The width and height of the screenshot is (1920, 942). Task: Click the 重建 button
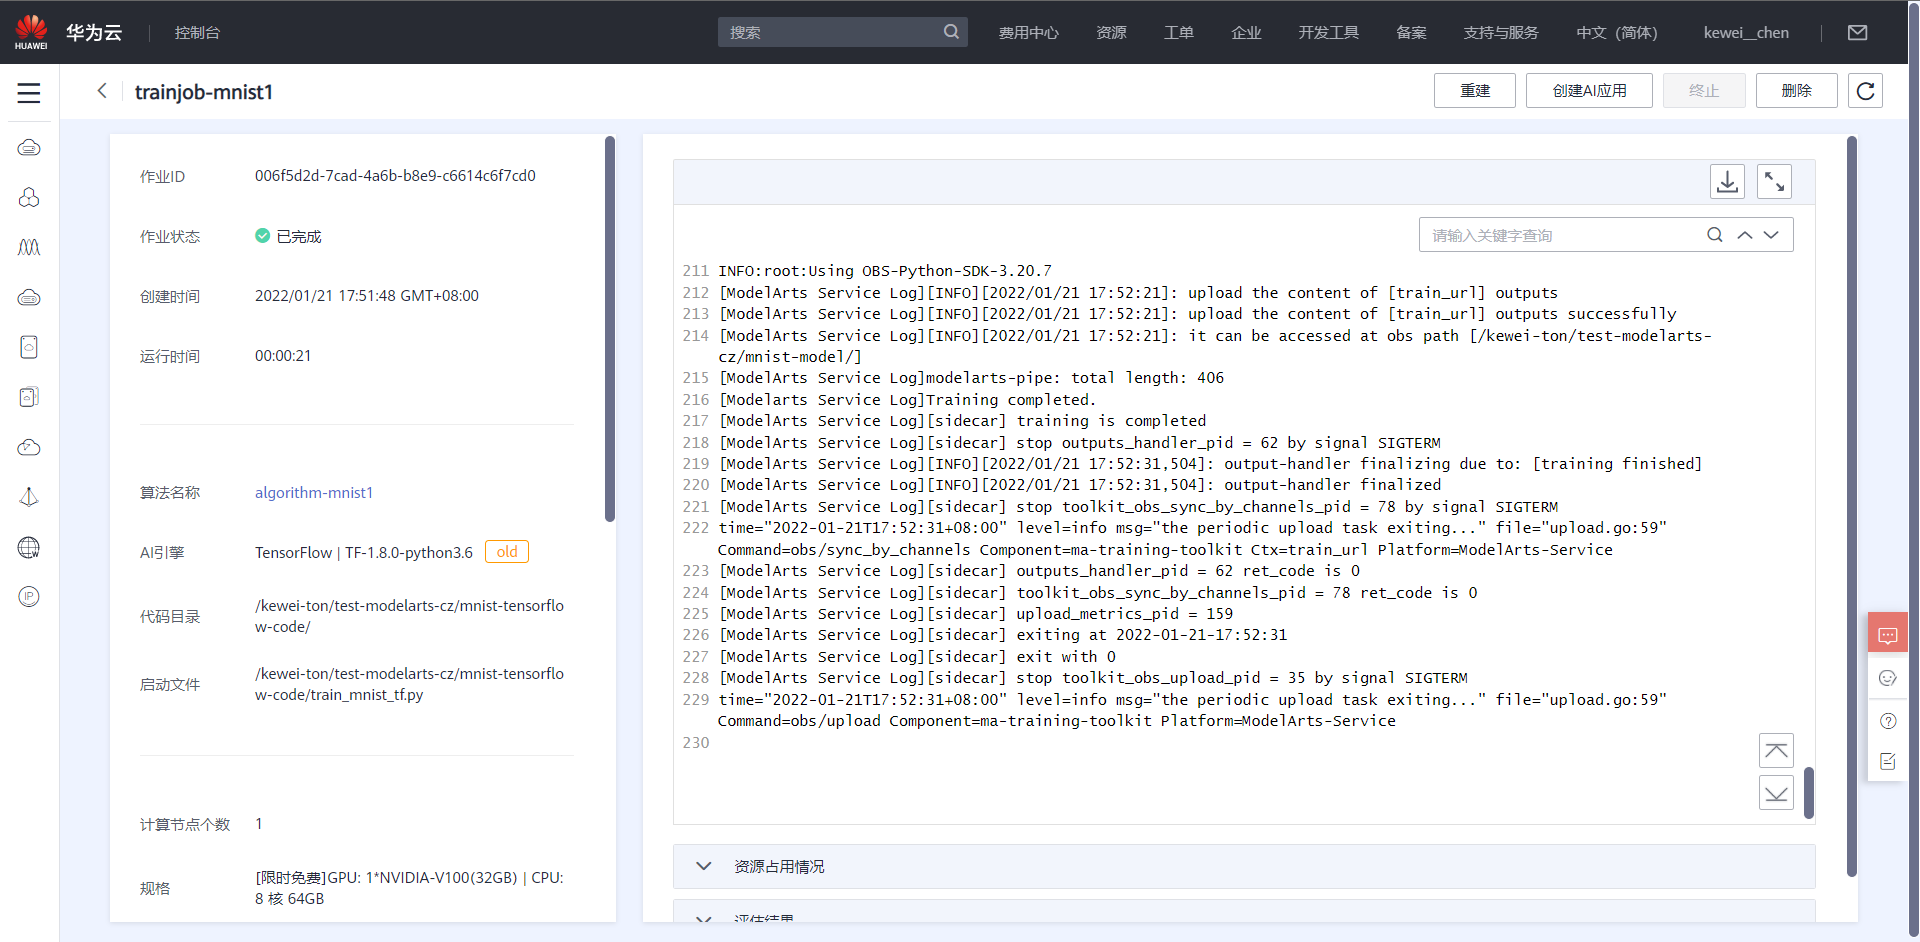click(1475, 91)
